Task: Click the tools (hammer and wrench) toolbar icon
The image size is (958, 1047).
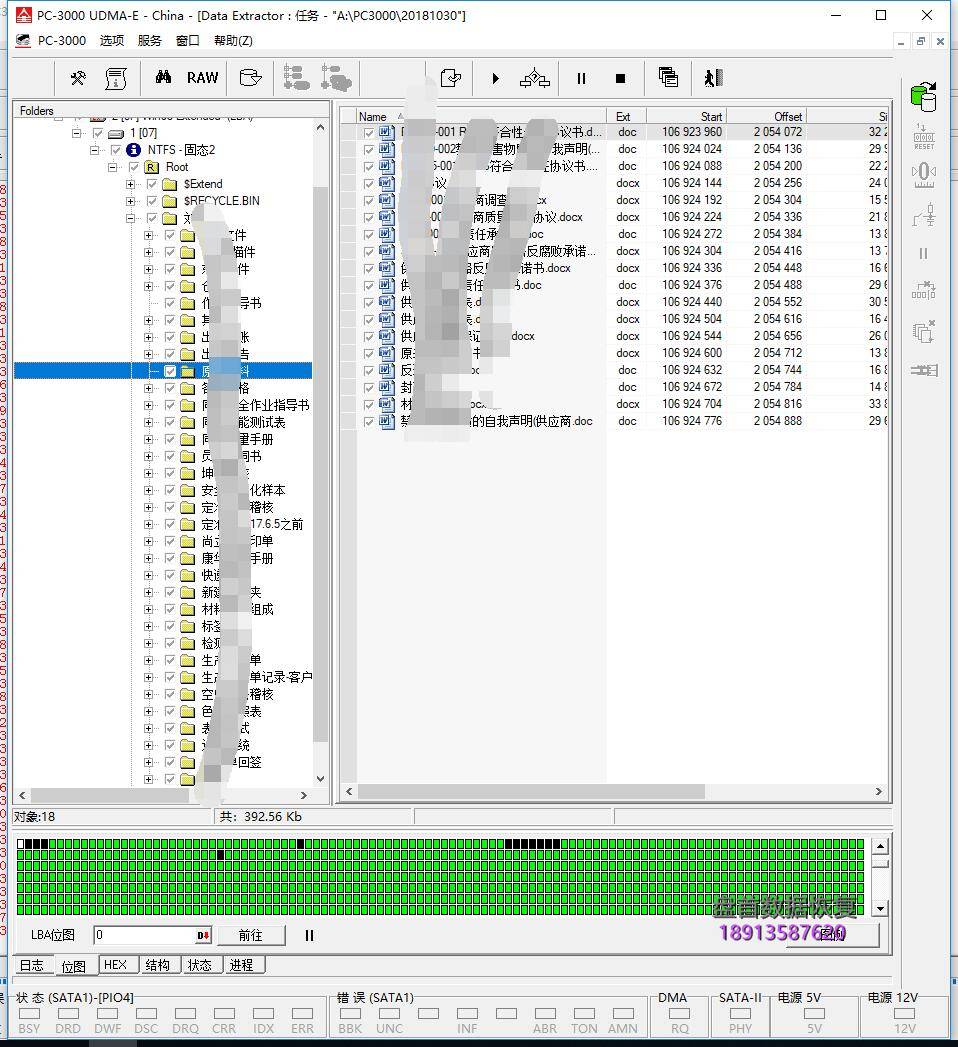Action: [77, 78]
